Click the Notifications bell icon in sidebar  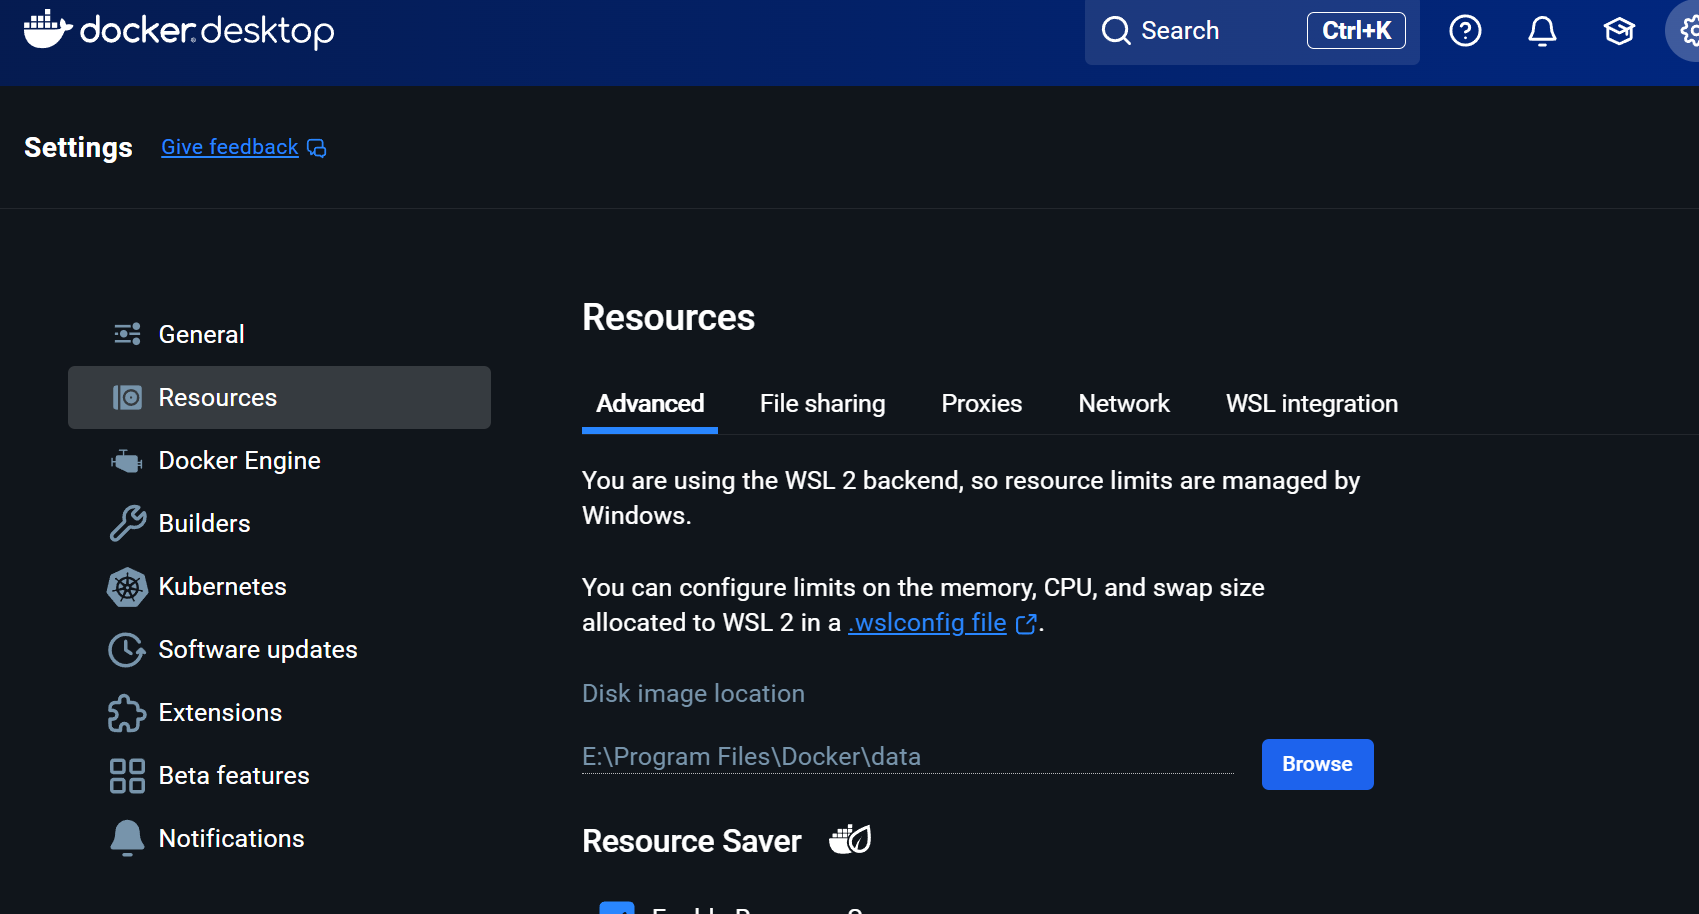click(127, 839)
